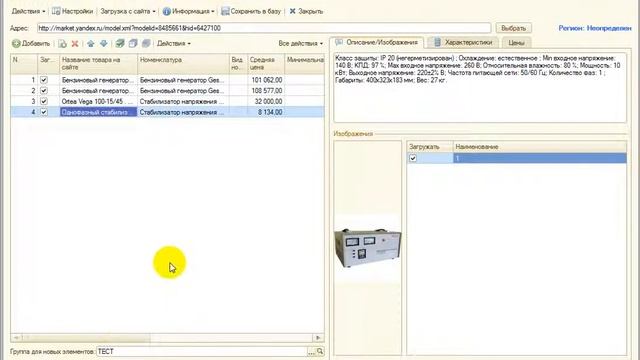Image resolution: width=640 pixels, height=360 pixels.
Task: Click the Выбрать button
Action: [513, 28]
